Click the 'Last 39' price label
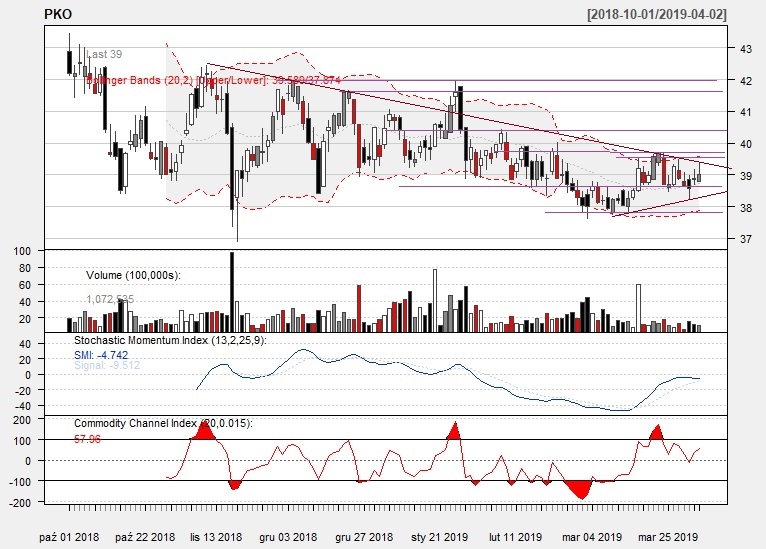Viewport: 766px width, 549px height. 104,54
